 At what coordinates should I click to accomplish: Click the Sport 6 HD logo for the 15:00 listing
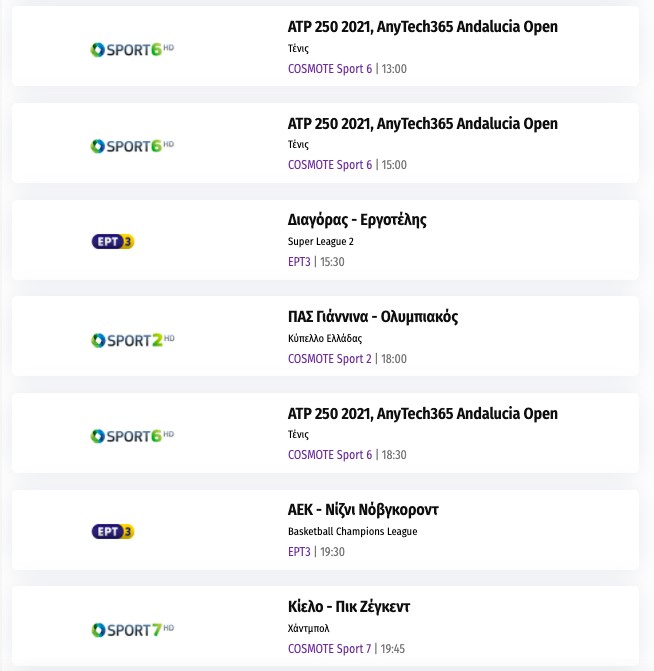[x=132, y=146]
